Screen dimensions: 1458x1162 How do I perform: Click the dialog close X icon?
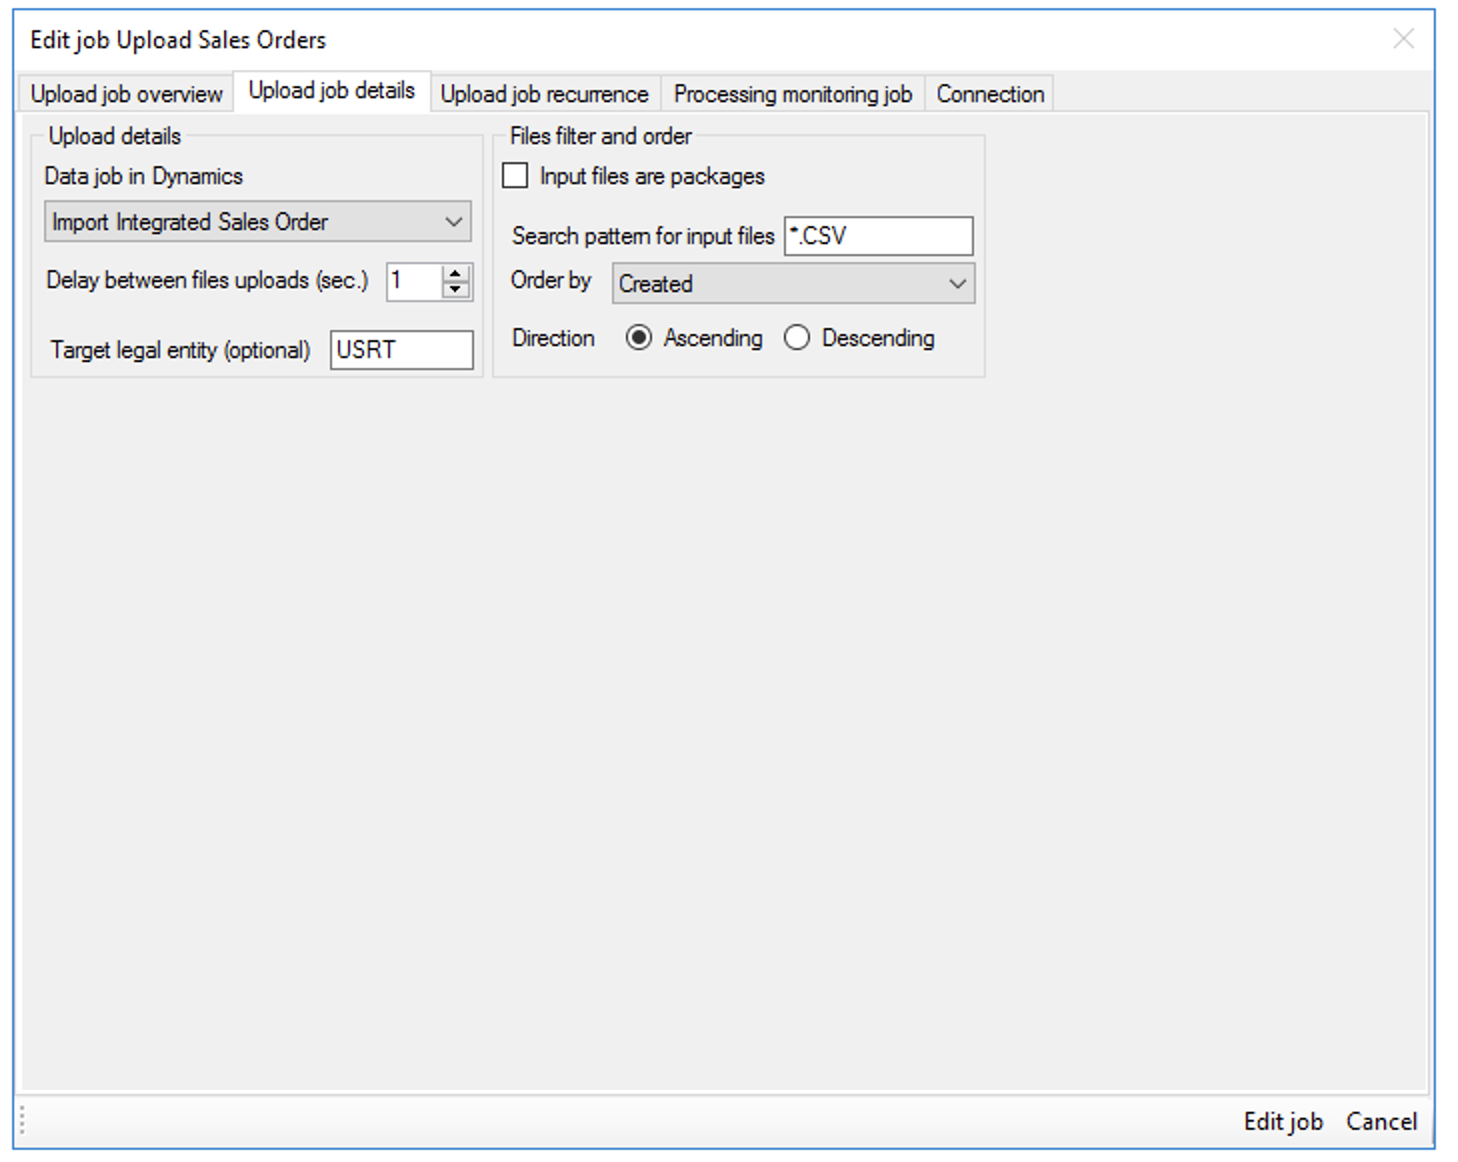(x=1404, y=40)
